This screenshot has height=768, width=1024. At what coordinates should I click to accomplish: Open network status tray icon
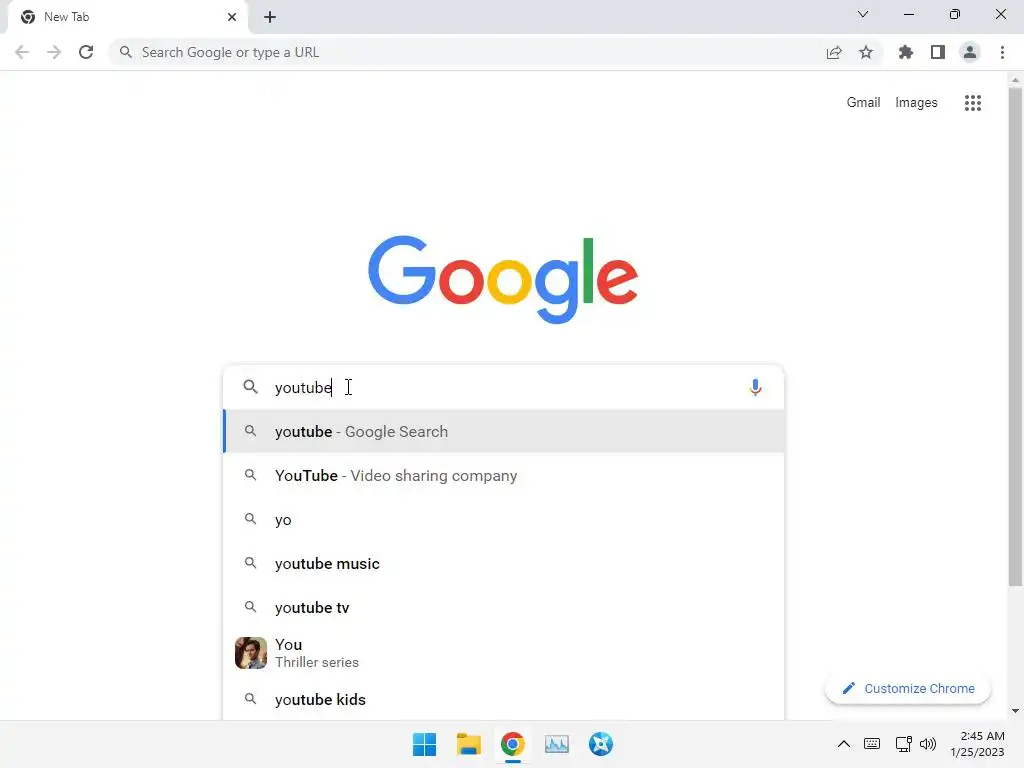[x=904, y=744]
